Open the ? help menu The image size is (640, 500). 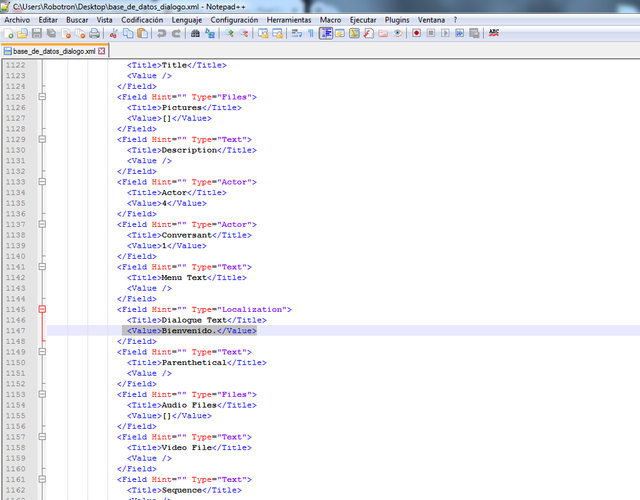point(455,20)
